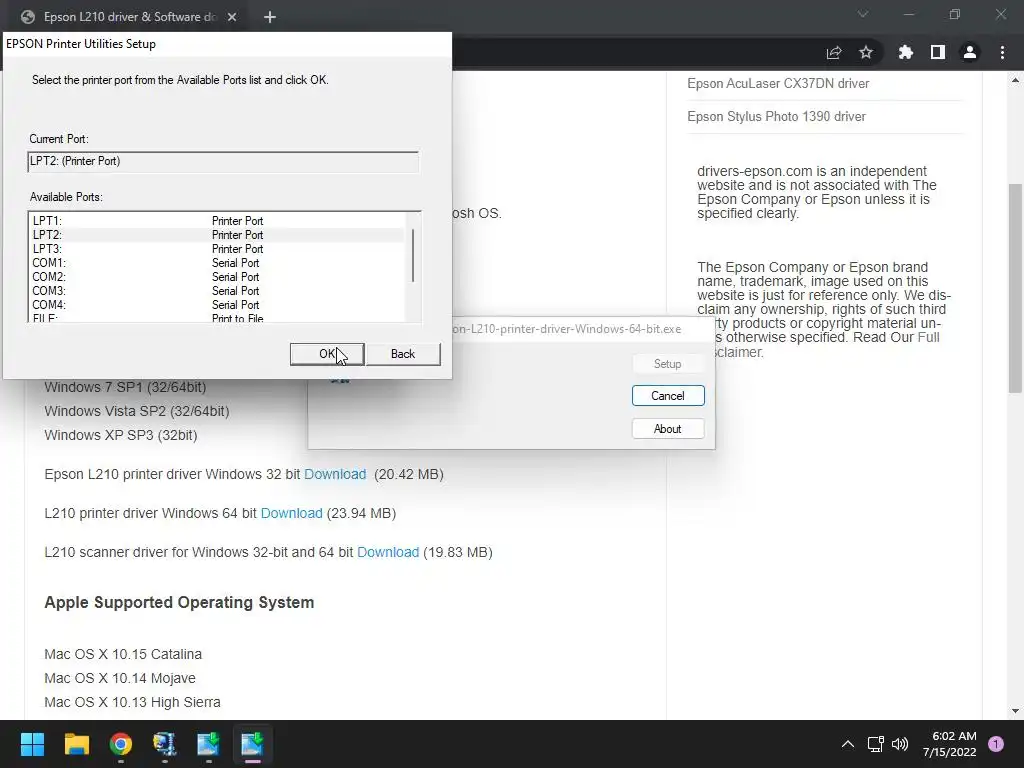
Task: Select COM2: Serial Port in Available Ports
Action: tap(218, 277)
